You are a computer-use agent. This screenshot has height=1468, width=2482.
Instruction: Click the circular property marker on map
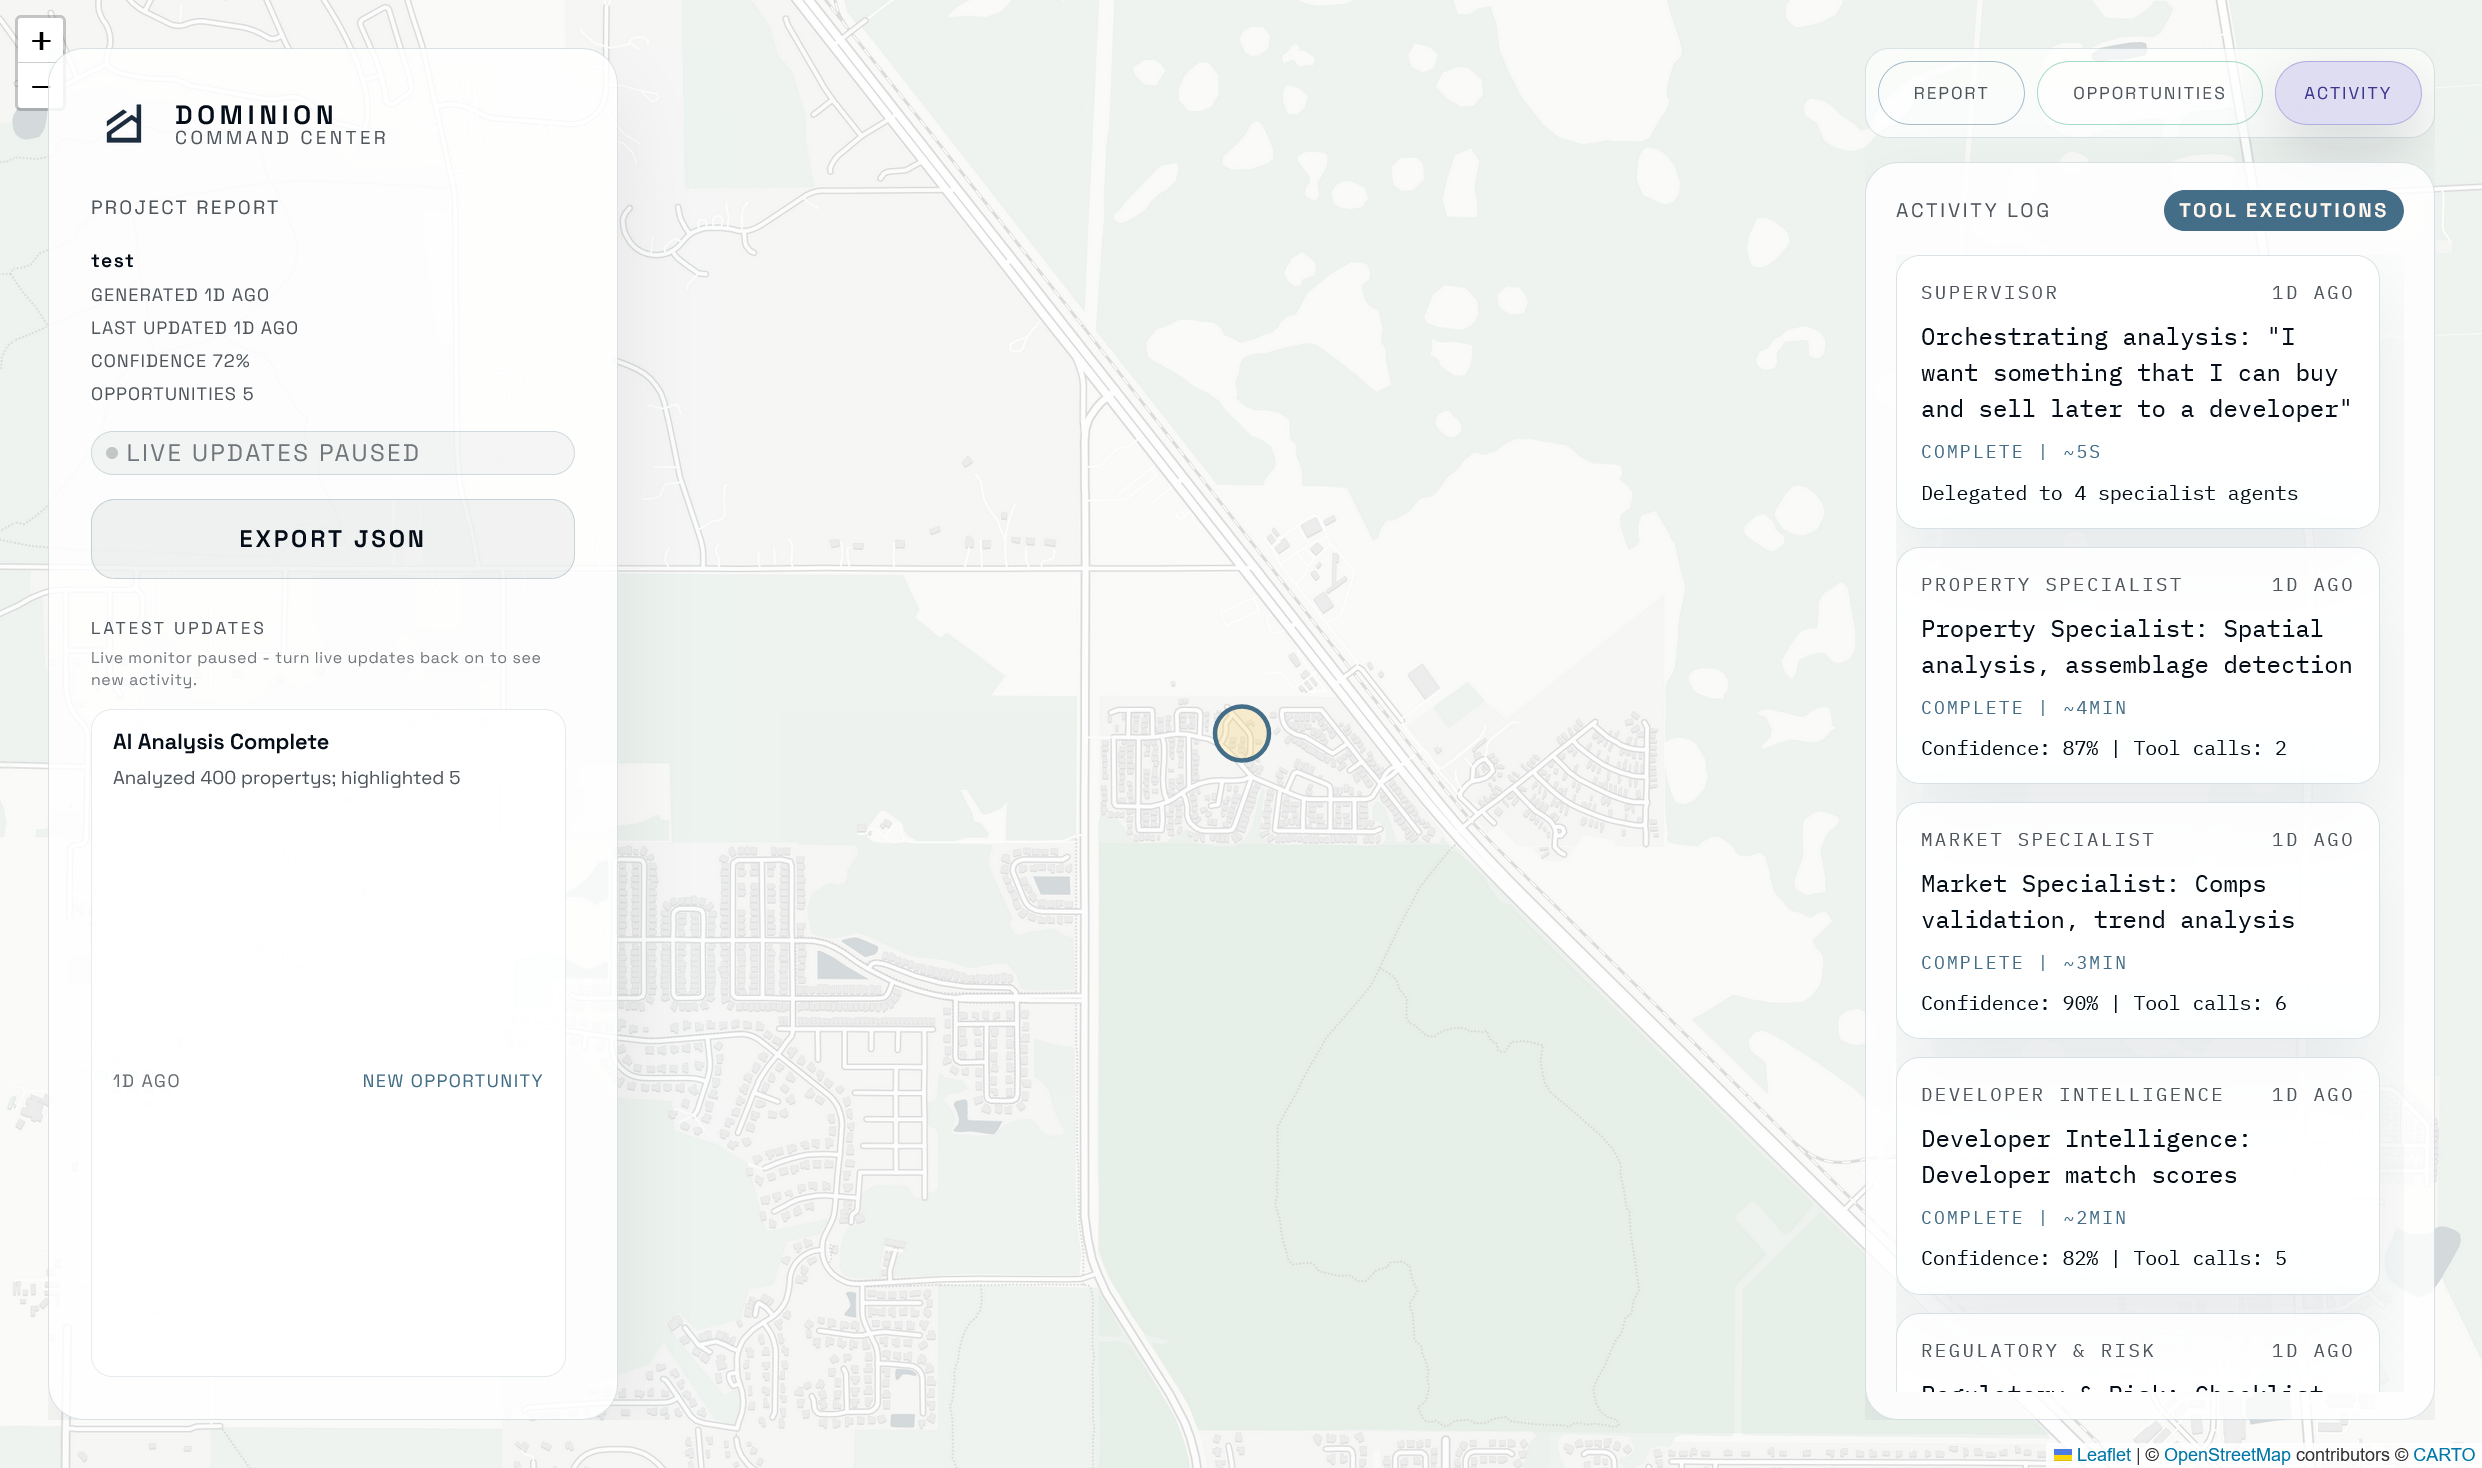pos(1241,734)
